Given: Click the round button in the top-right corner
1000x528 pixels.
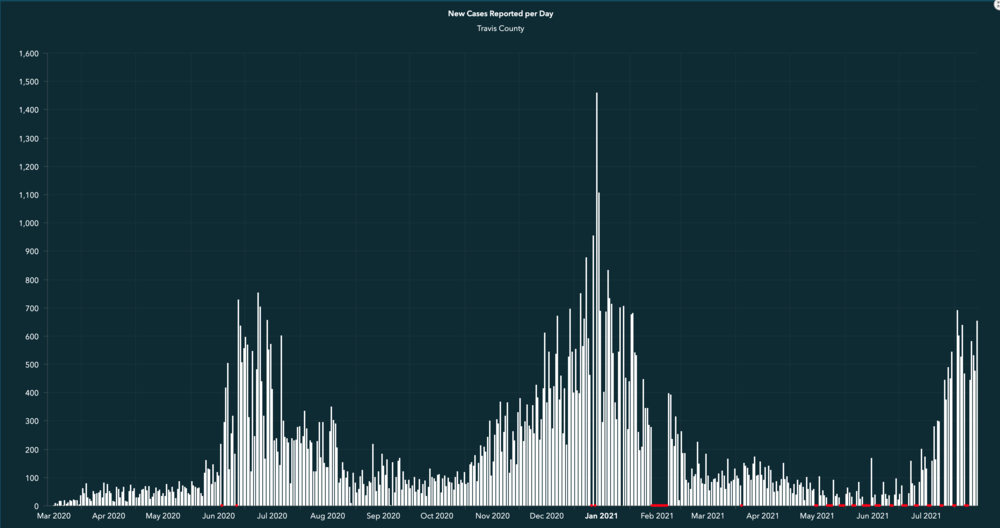Looking at the screenshot, I should (x=996, y=4).
